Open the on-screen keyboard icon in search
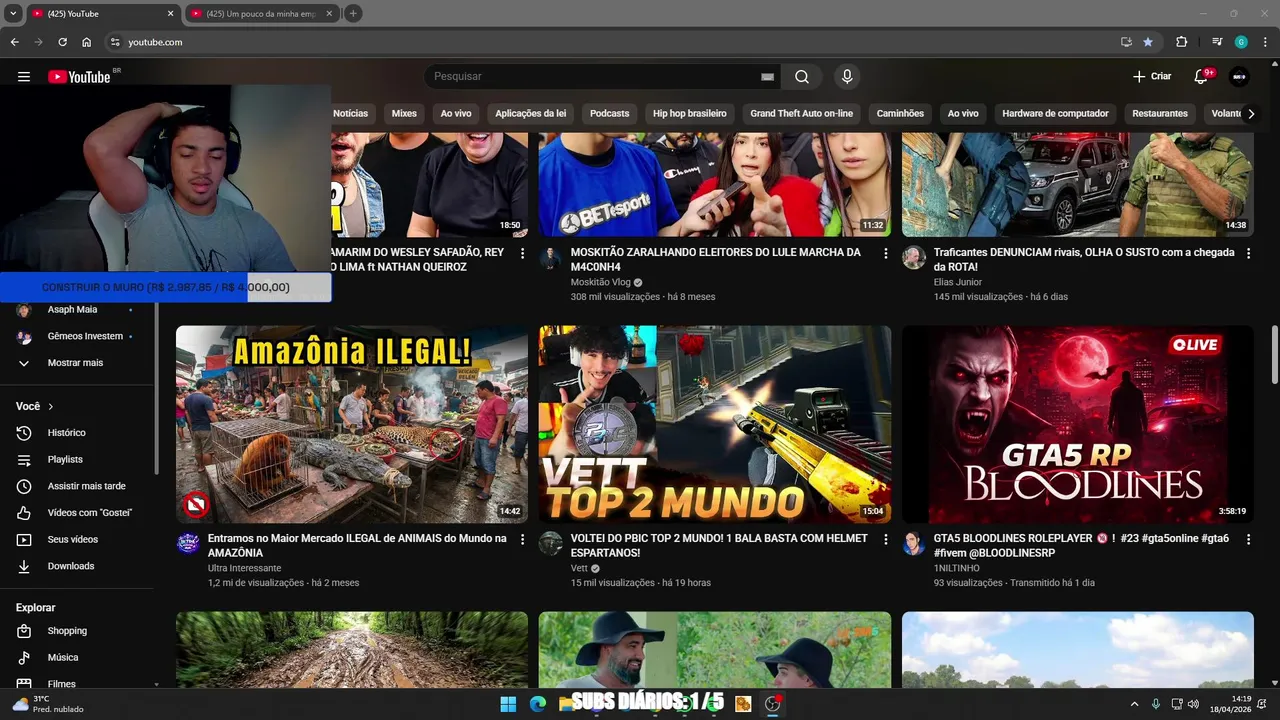The image size is (1280, 720). click(767, 77)
